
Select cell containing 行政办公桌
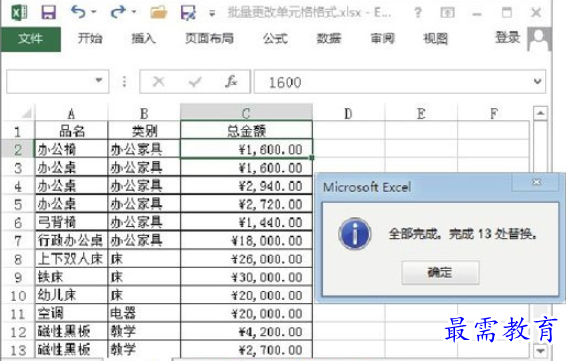[x=71, y=240]
